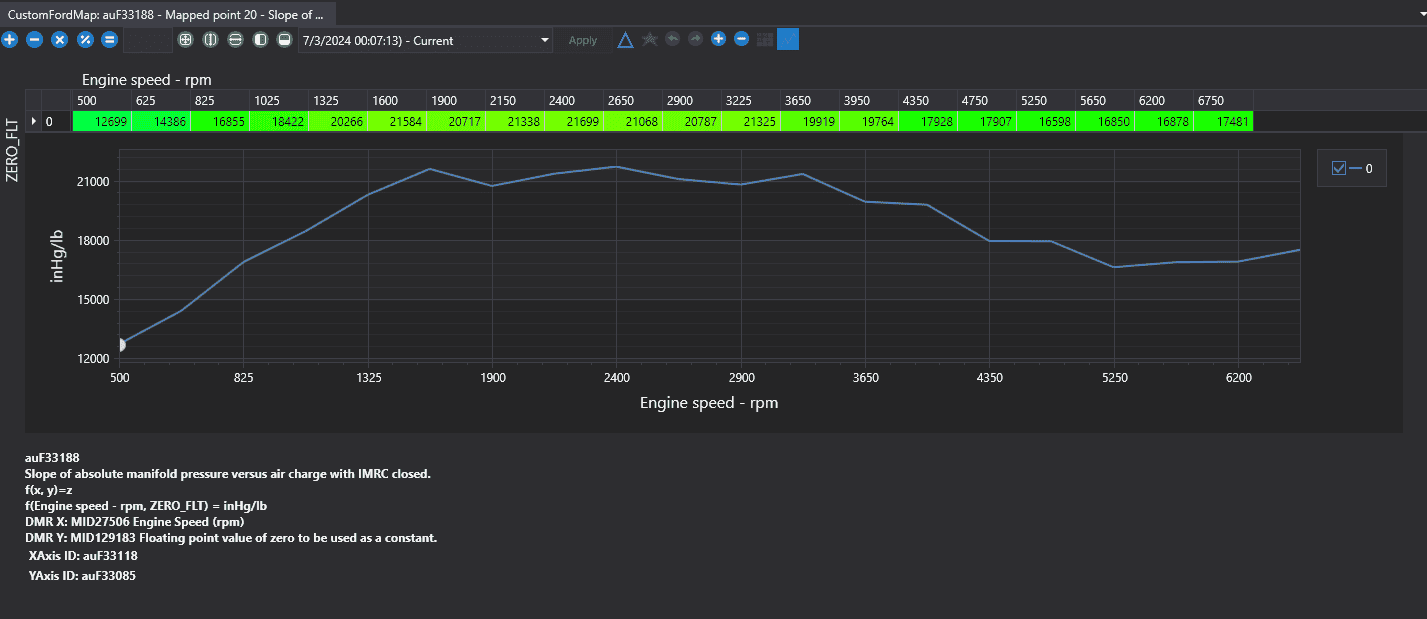Click the row header labeled 0
1427x619 pixels.
pyautogui.click(x=56, y=121)
